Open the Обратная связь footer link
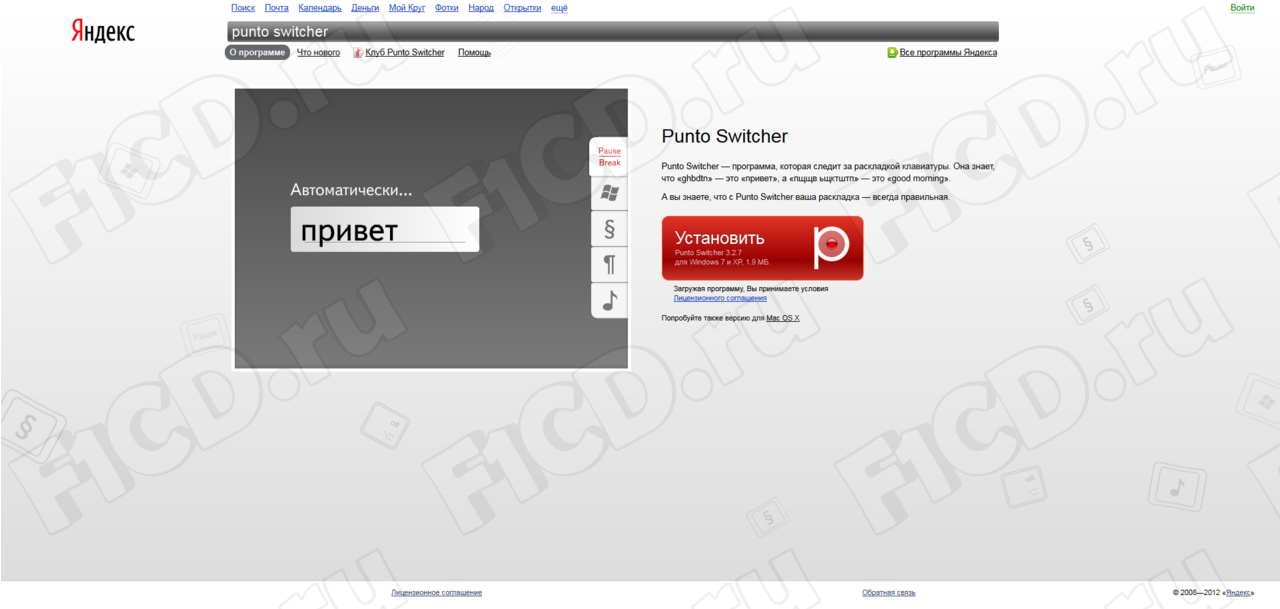 [x=889, y=593]
